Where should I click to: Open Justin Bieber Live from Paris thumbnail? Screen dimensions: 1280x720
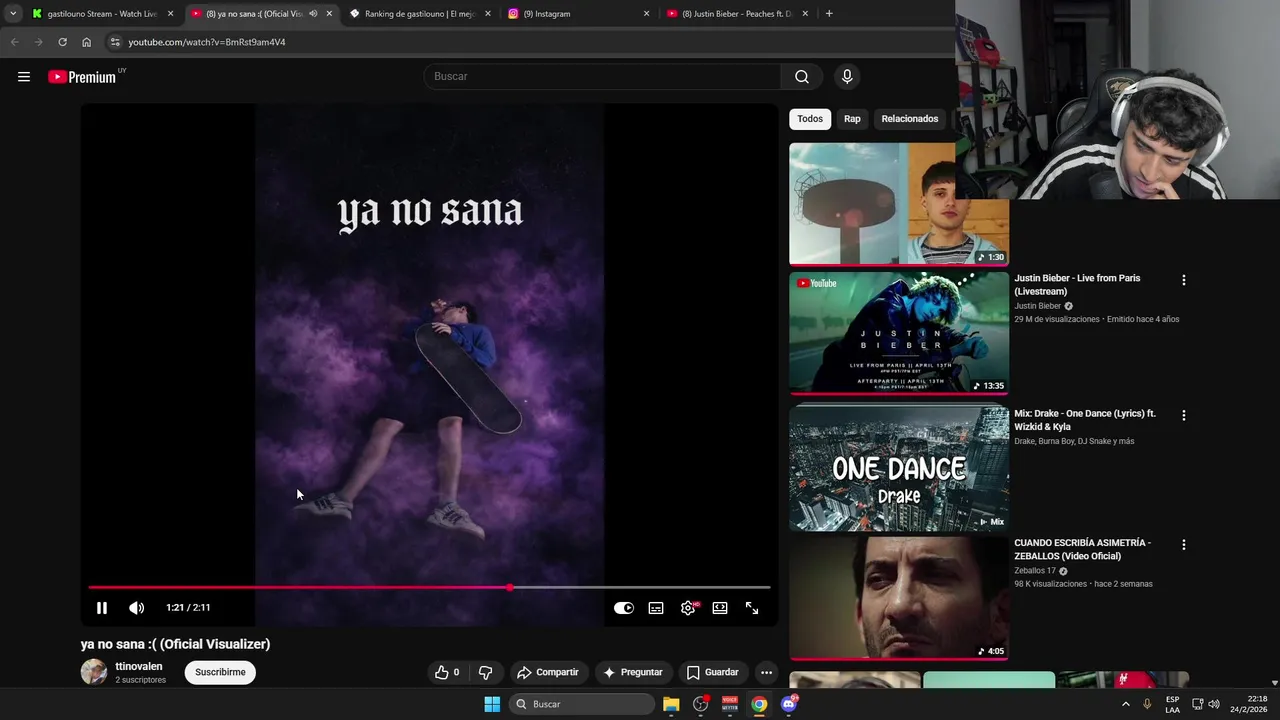tap(899, 333)
